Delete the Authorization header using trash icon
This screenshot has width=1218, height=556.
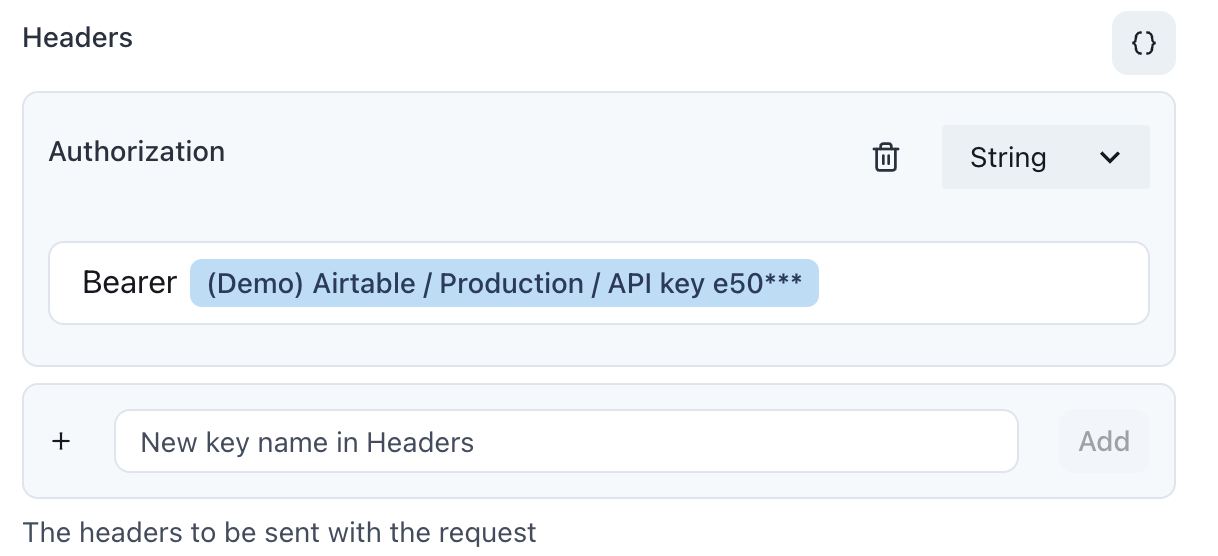pos(886,158)
